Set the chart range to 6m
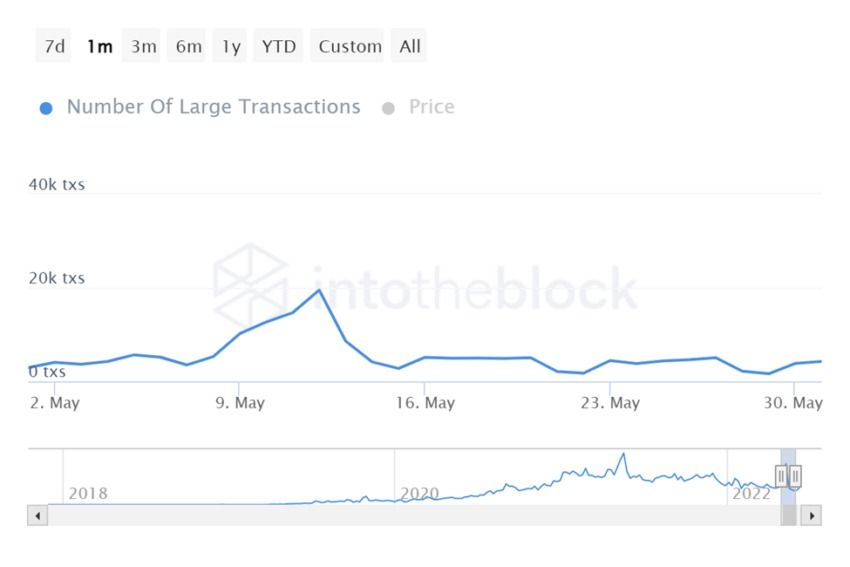850x567 pixels. coord(188,46)
